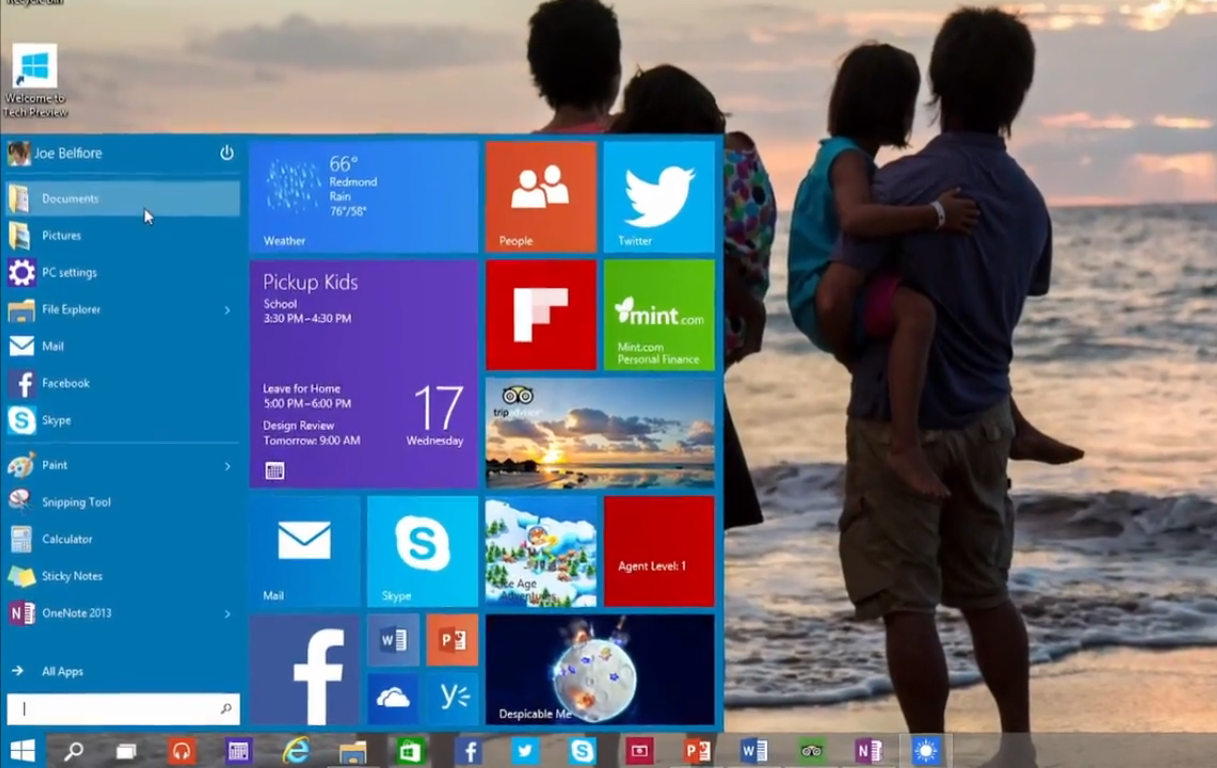The width and height of the screenshot is (1217, 768).
Task: Open Calculator from the Start menu list
Action: 122,539
